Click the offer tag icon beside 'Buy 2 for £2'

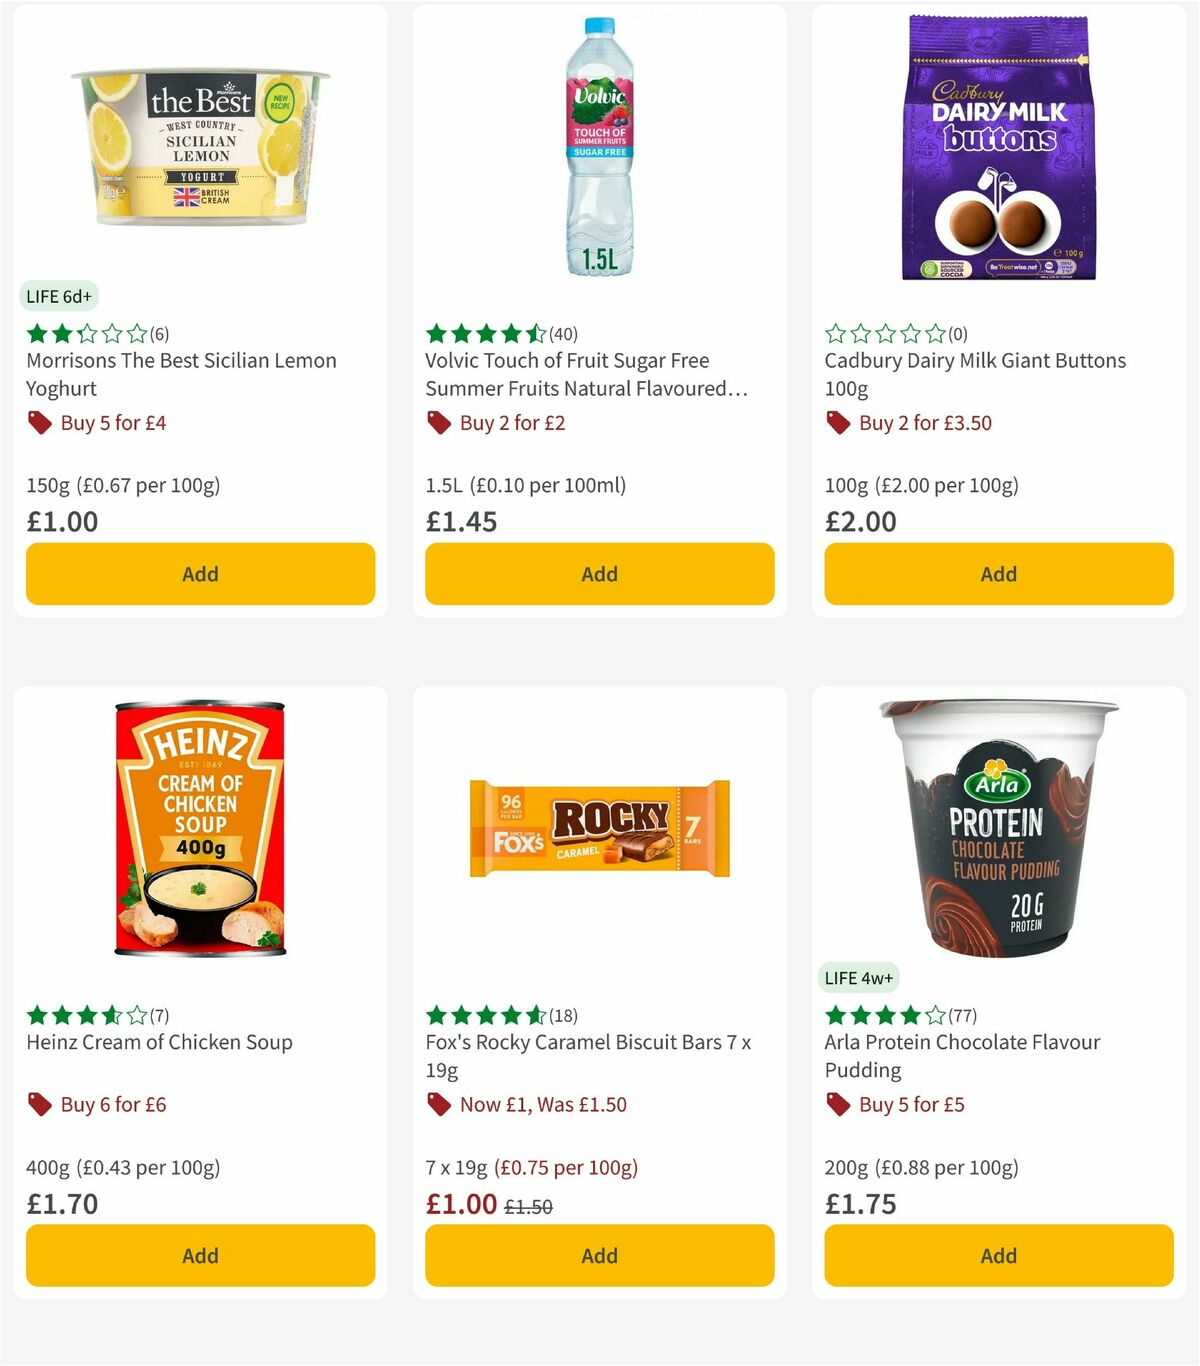[x=438, y=423]
